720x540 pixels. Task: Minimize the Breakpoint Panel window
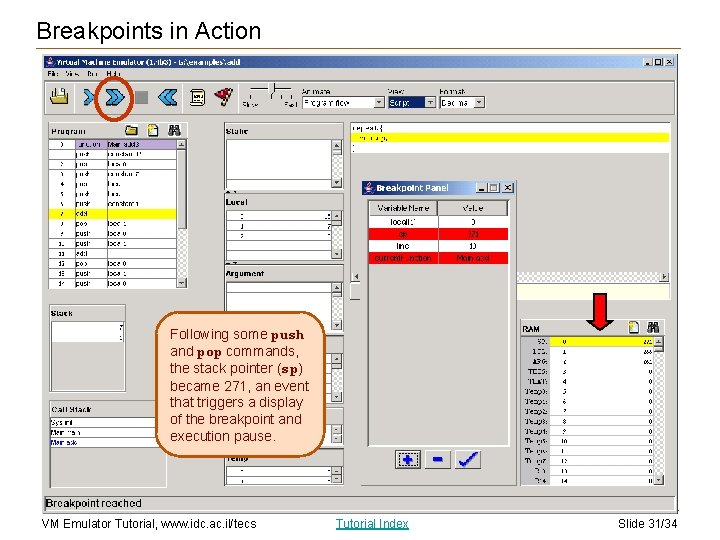[x=481, y=188]
